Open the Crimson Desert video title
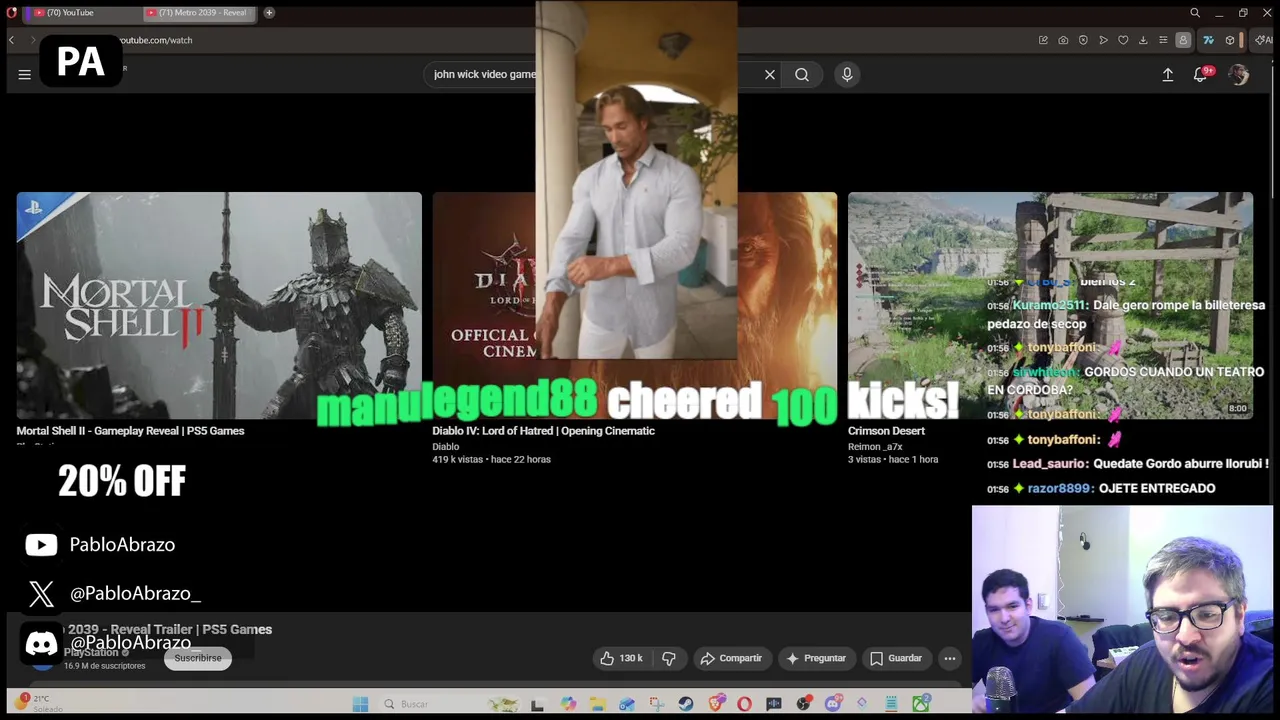Screen dimensions: 1280x720 tap(886, 431)
